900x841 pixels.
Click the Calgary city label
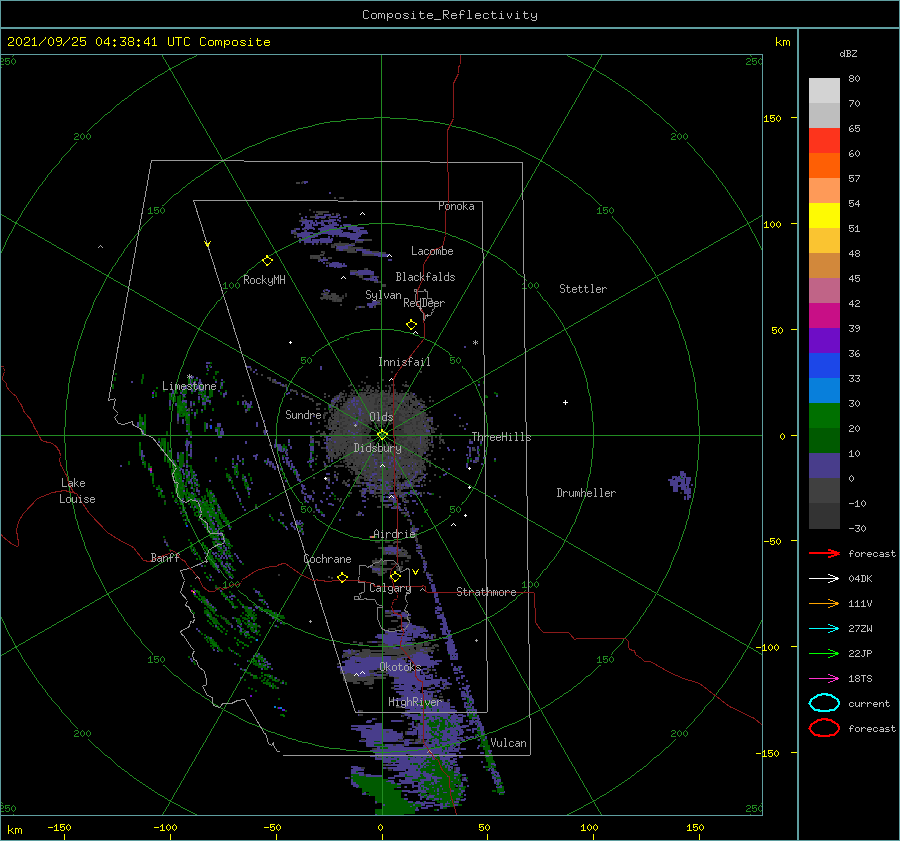(x=390, y=588)
